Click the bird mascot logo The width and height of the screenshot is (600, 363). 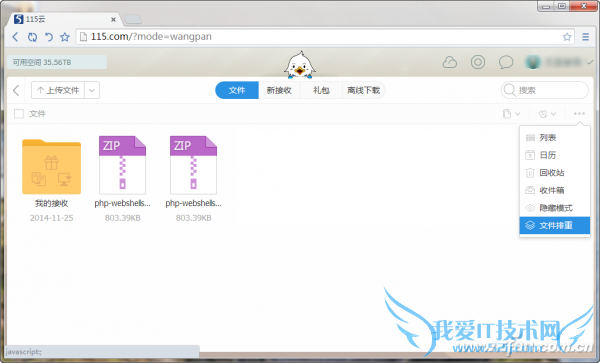(x=300, y=65)
